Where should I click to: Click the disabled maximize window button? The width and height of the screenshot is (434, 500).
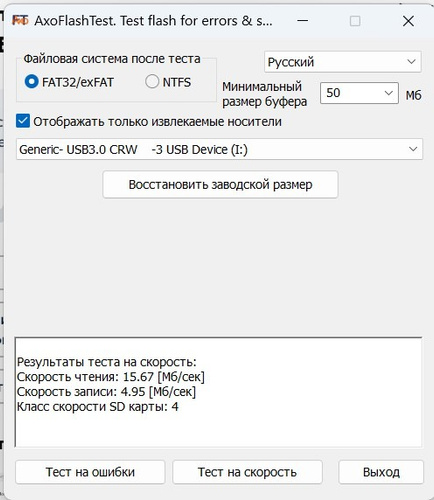click(355, 21)
